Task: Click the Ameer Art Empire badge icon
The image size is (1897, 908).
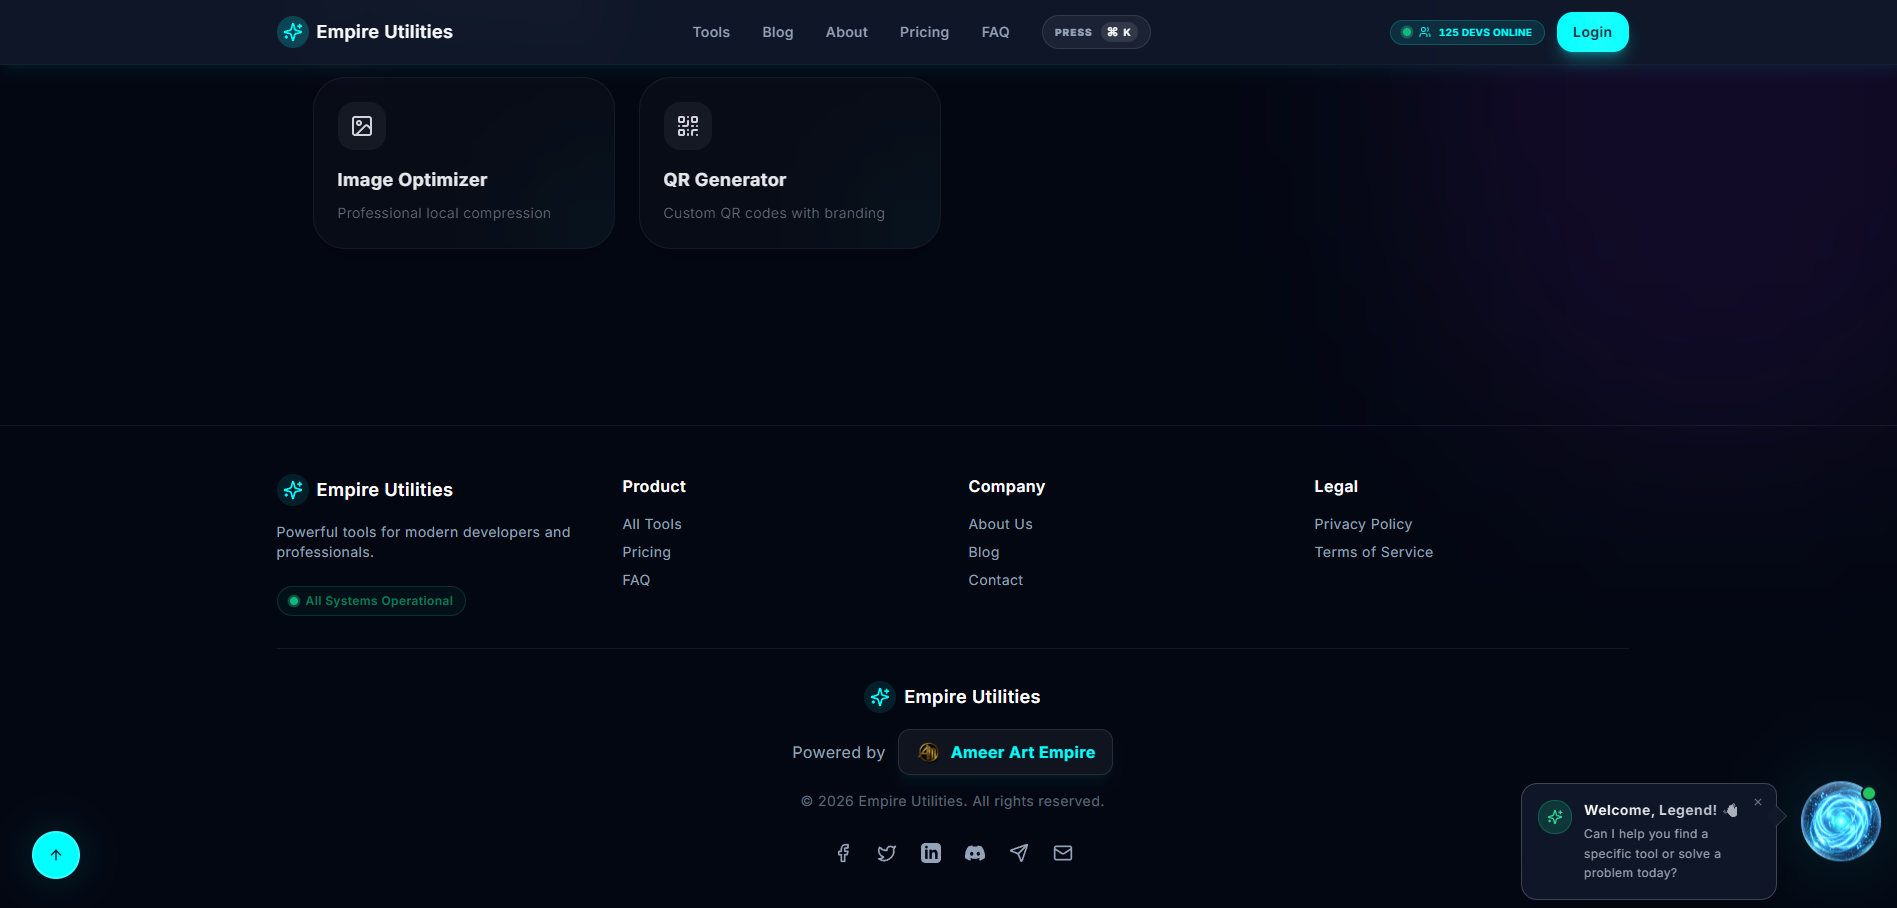Action: [x=928, y=752]
